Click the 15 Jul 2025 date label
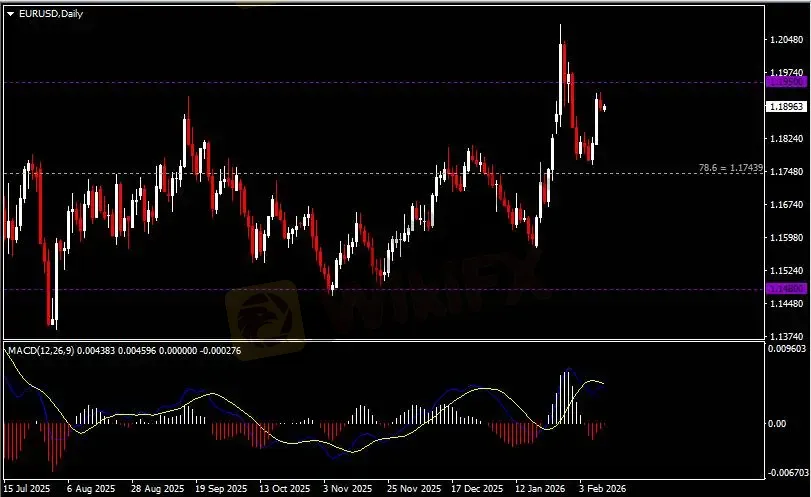This screenshot has height=497, width=811. tap(27, 489)
